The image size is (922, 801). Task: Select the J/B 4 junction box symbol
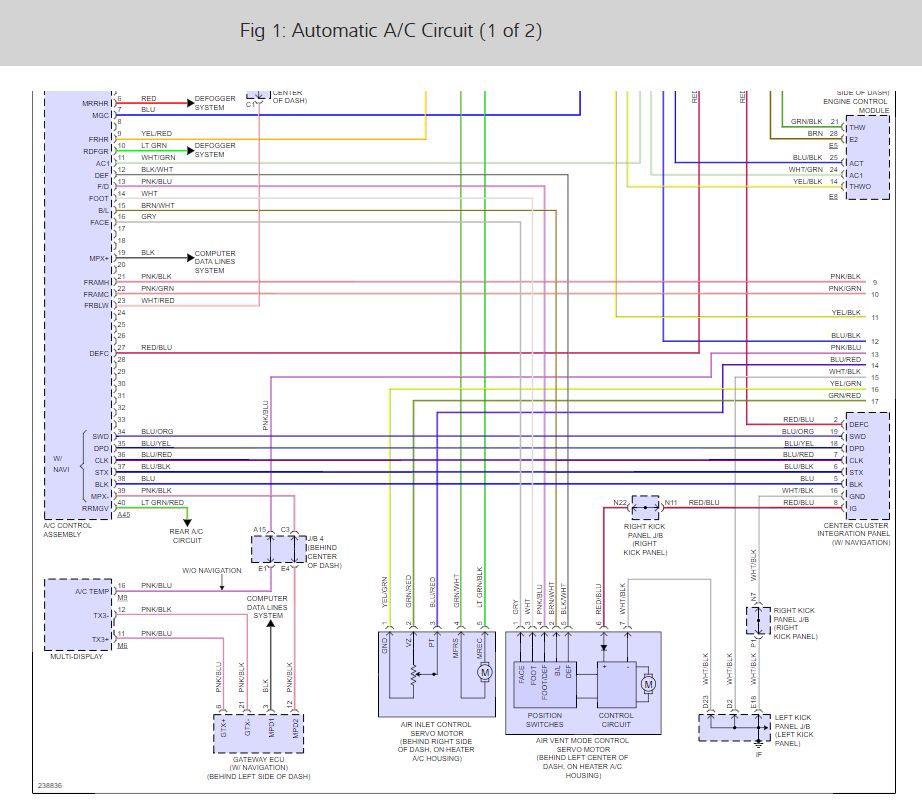coord(279,549)
